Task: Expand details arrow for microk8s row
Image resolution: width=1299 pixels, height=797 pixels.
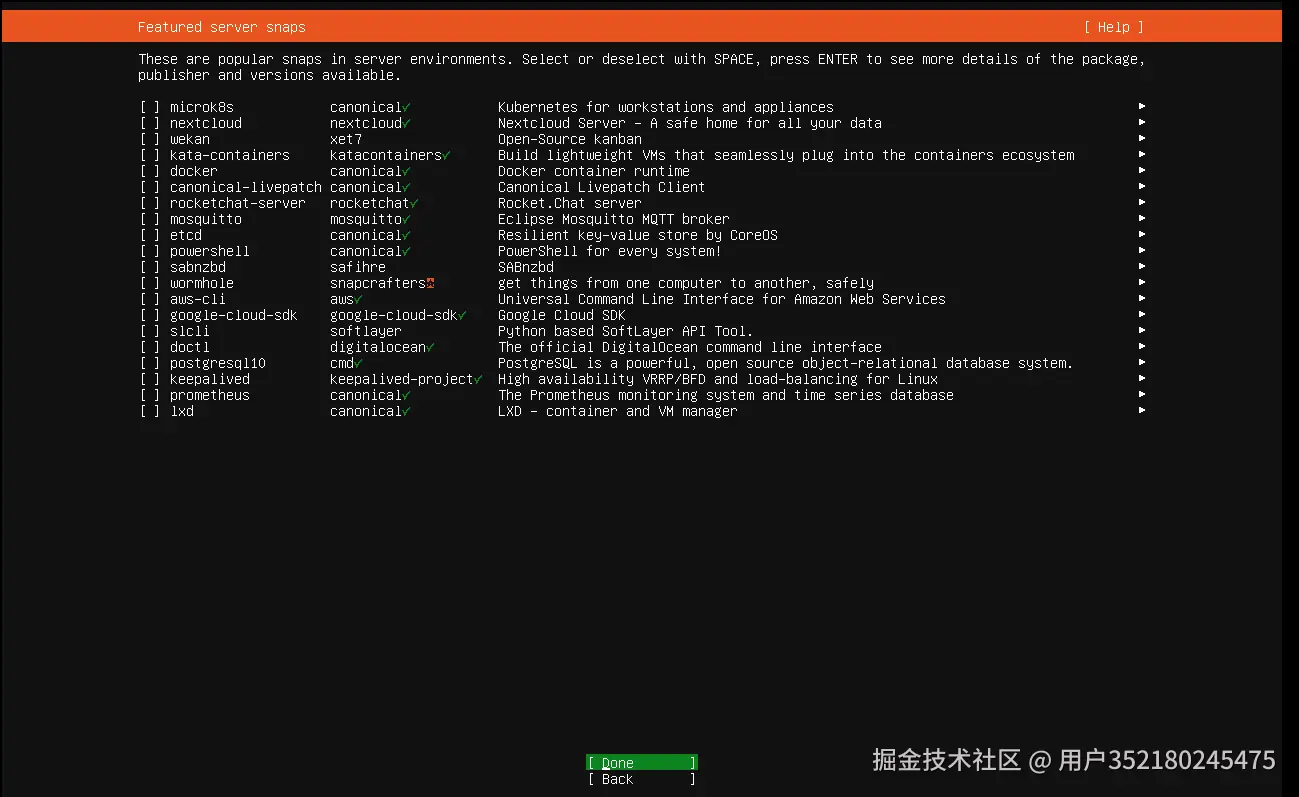Action: (x=1142, y=106)
